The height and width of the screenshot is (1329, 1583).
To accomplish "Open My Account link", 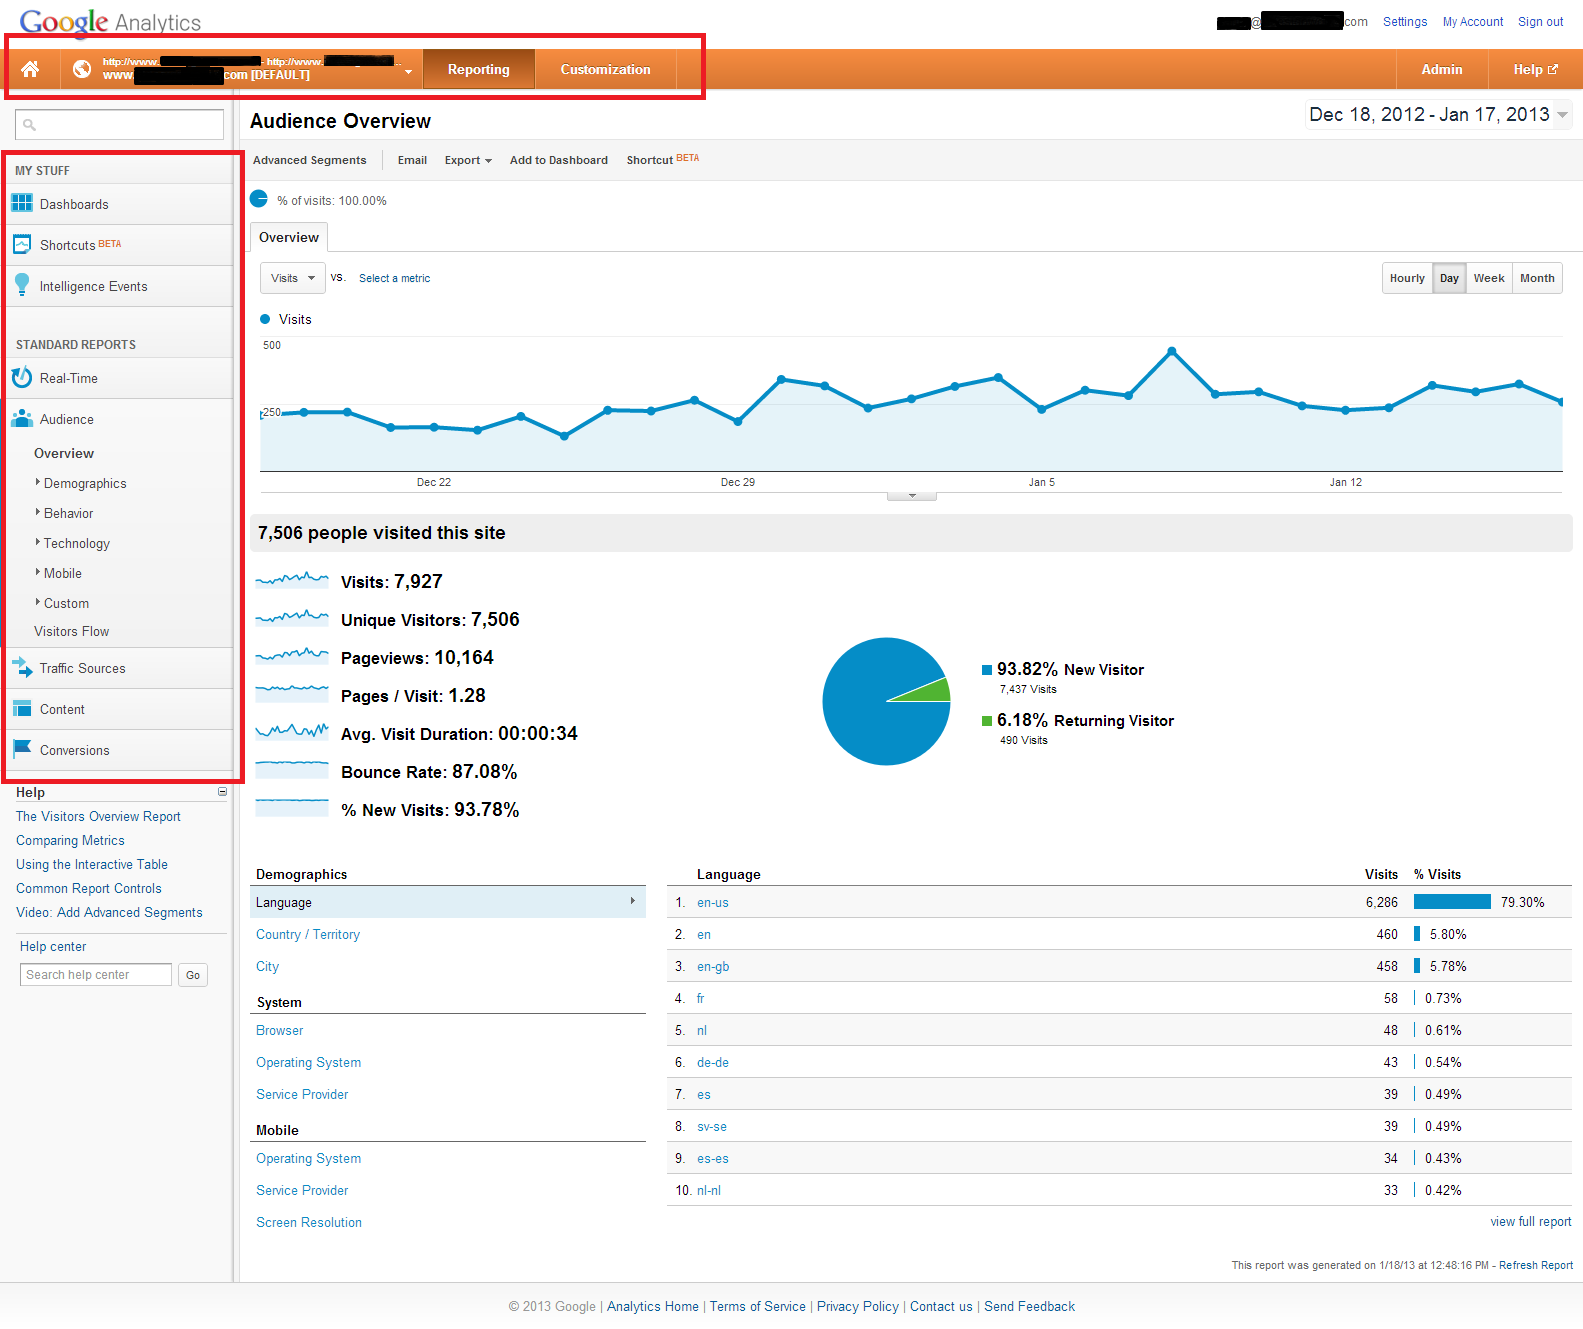I will 1473,22.
